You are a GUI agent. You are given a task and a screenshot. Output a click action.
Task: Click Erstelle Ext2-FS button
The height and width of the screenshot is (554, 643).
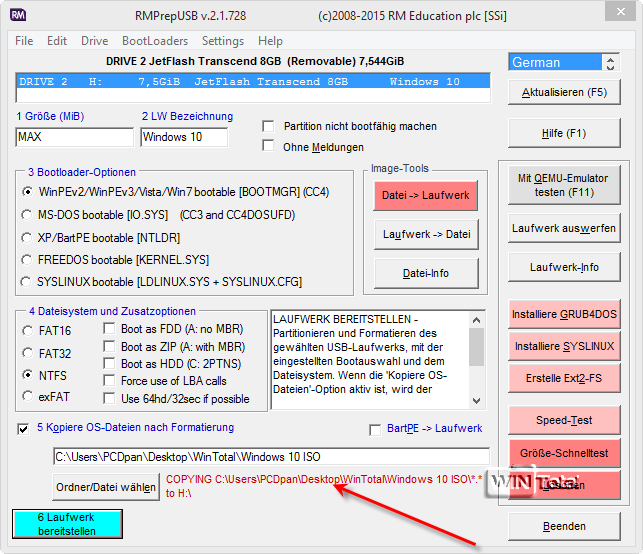pyautogui.click(x=564, y=378)
